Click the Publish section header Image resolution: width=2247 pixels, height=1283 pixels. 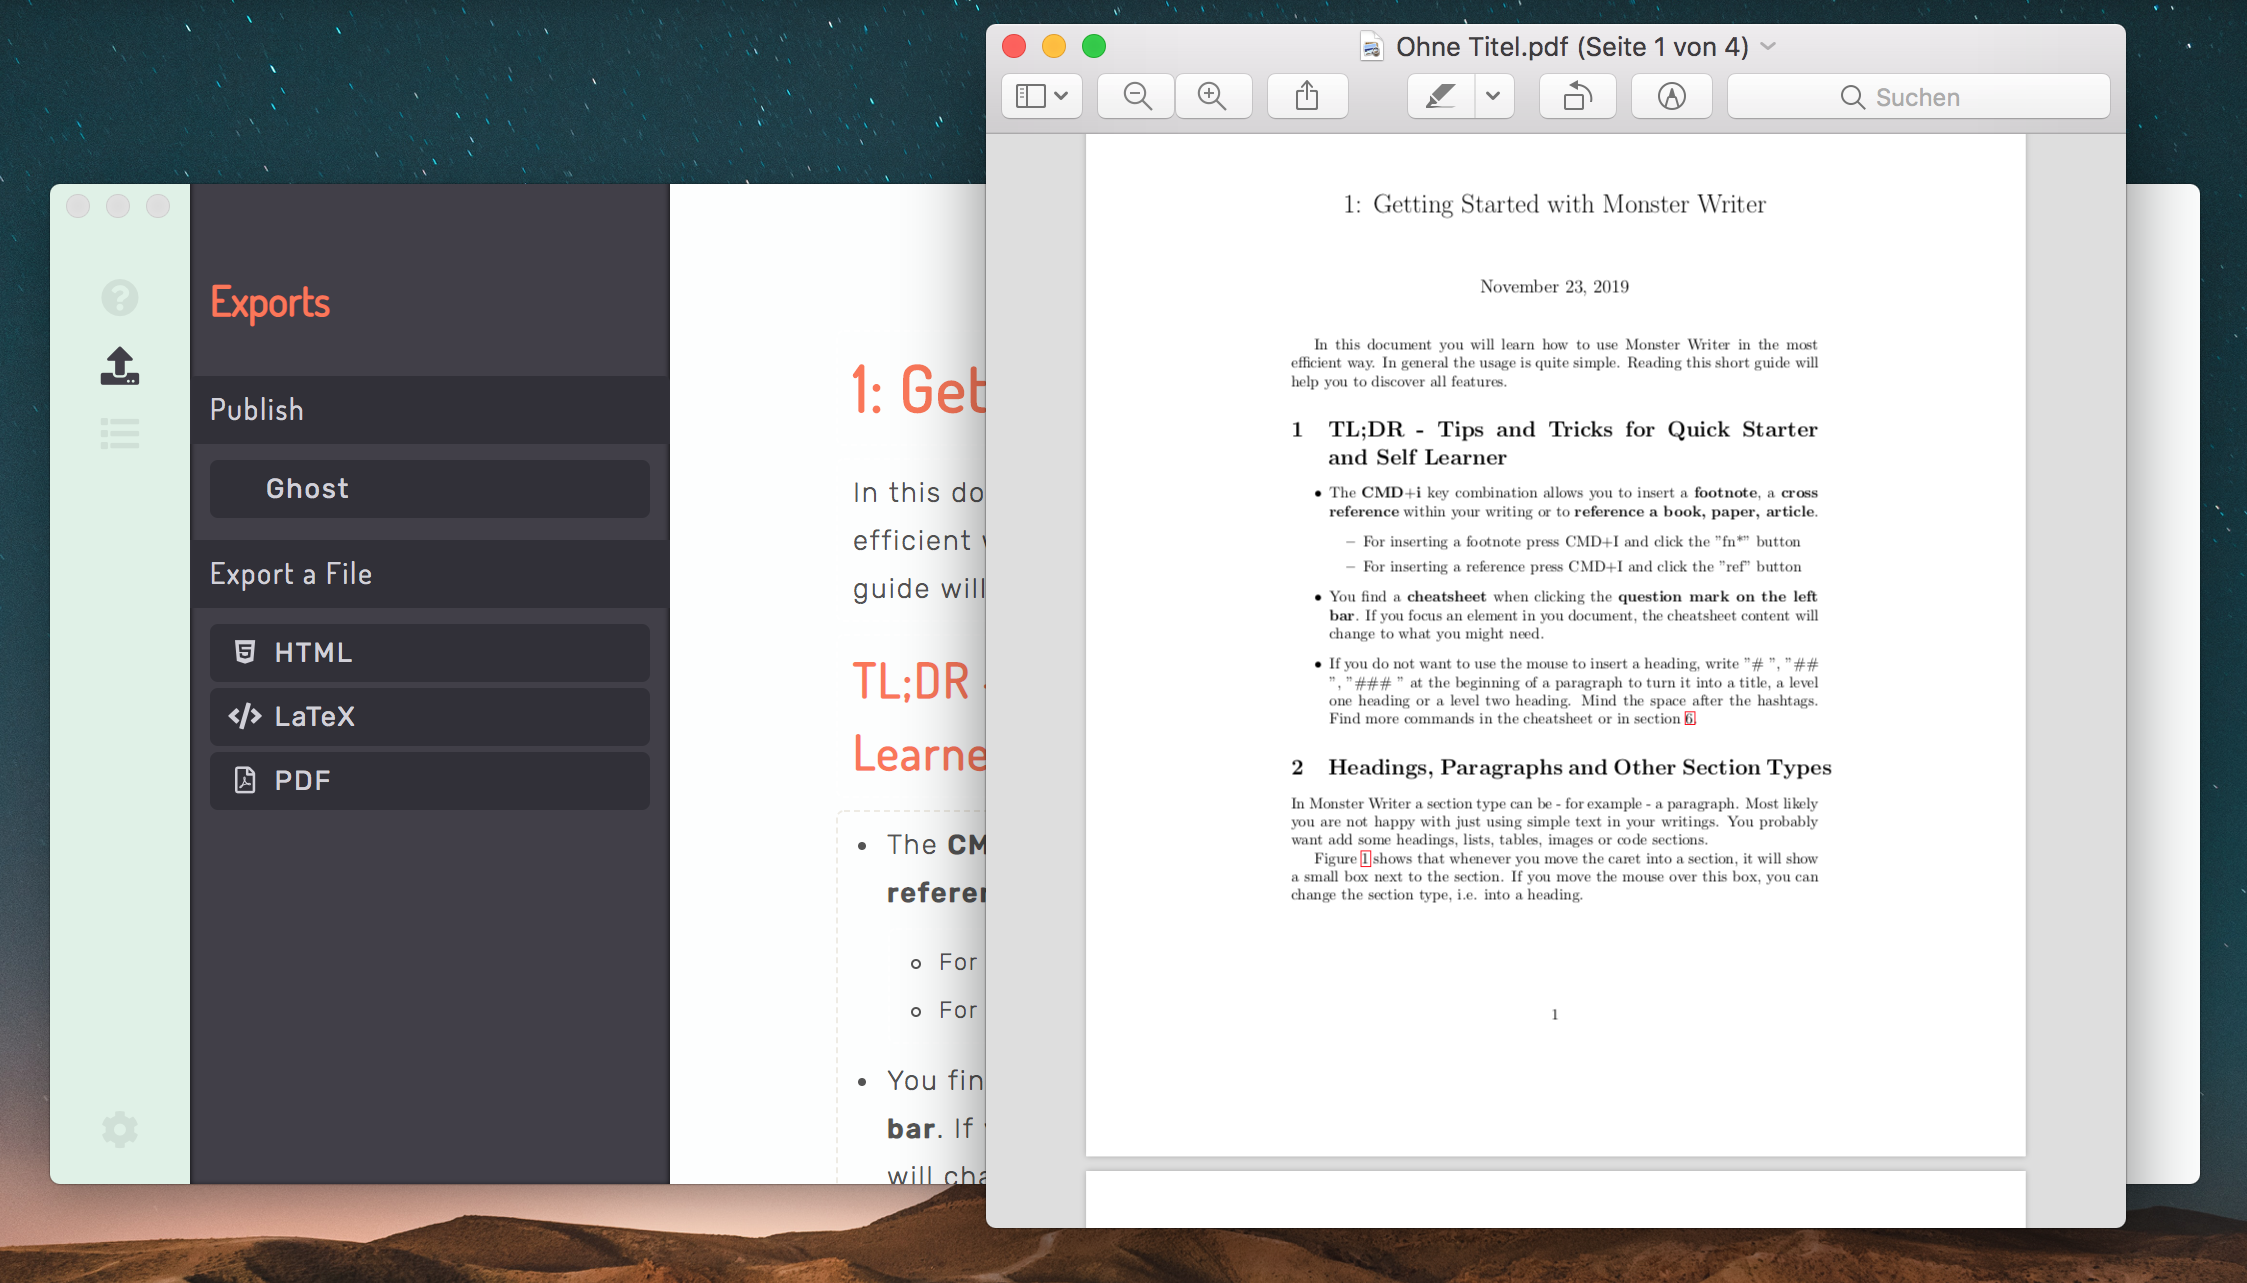point(430,410)
